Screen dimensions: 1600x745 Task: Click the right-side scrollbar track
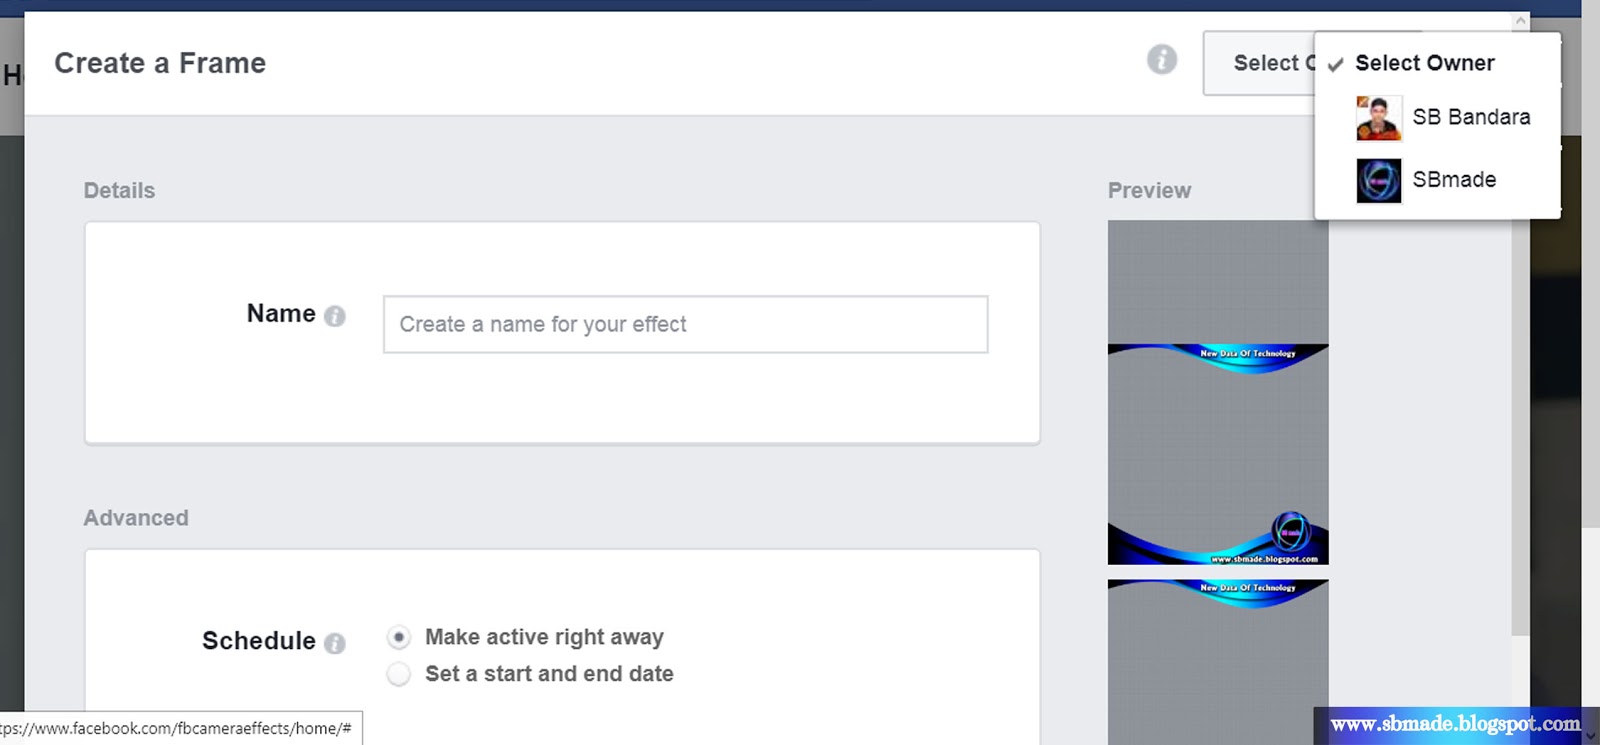(x=1522, y=400)
